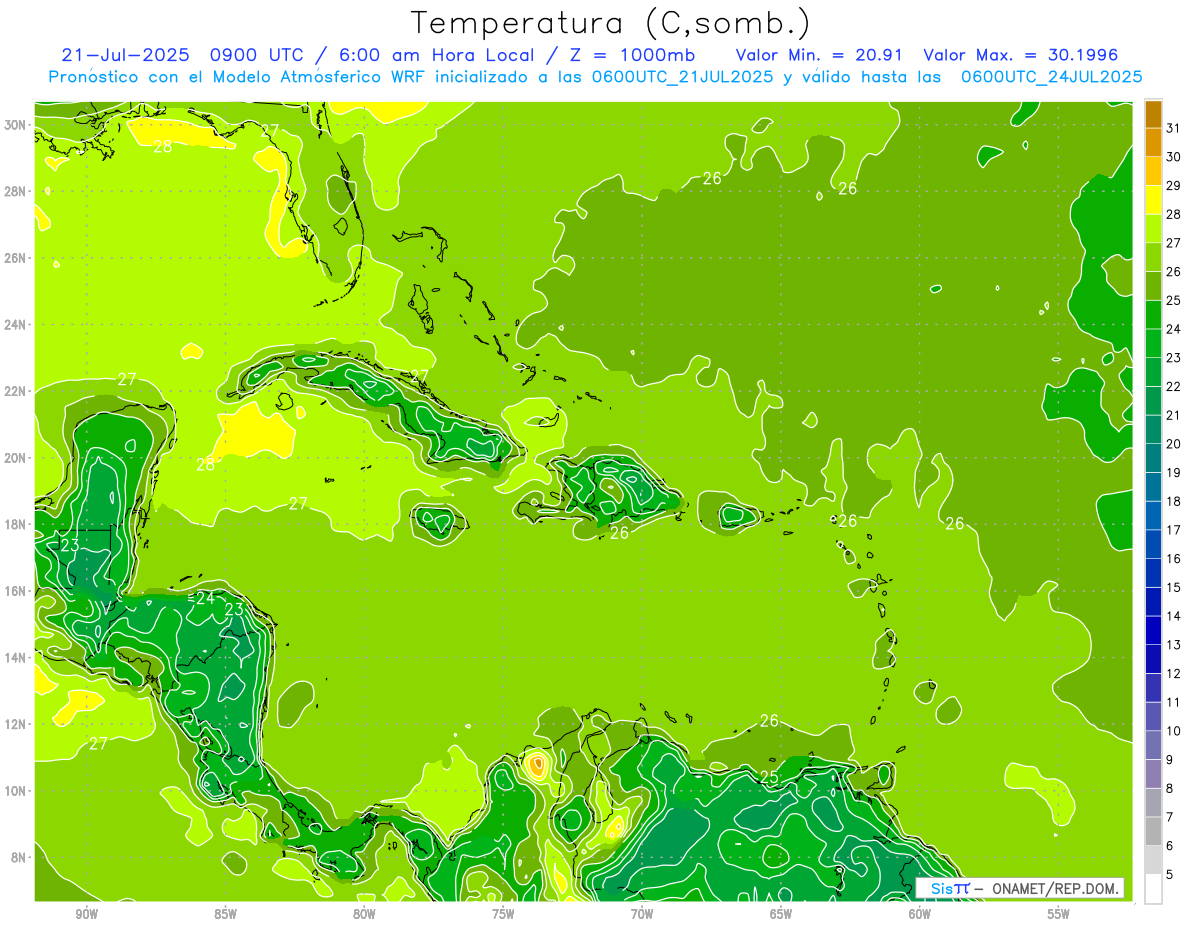1200x927 pixels.
Task: Click the legend value 15
Action: [1174, 587]
